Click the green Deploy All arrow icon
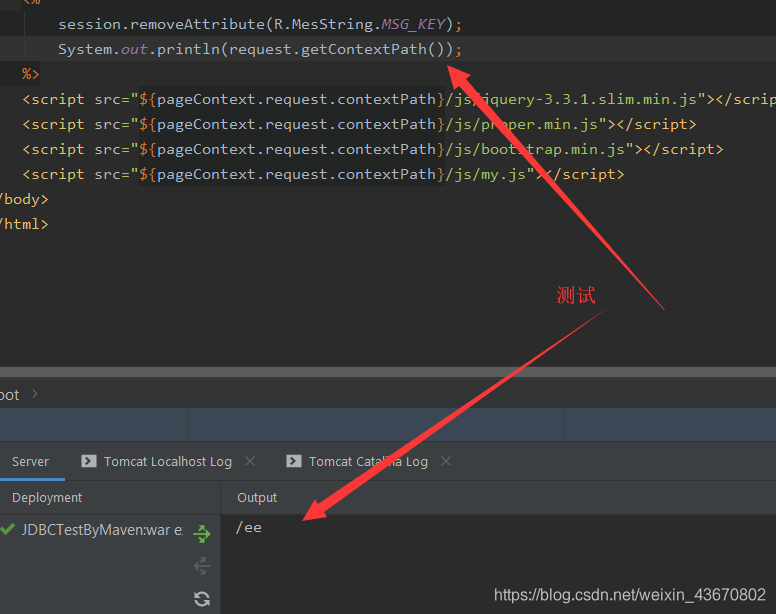Image resolution: width=776 pixels, height=614 pixels. (x=202, y=533)
